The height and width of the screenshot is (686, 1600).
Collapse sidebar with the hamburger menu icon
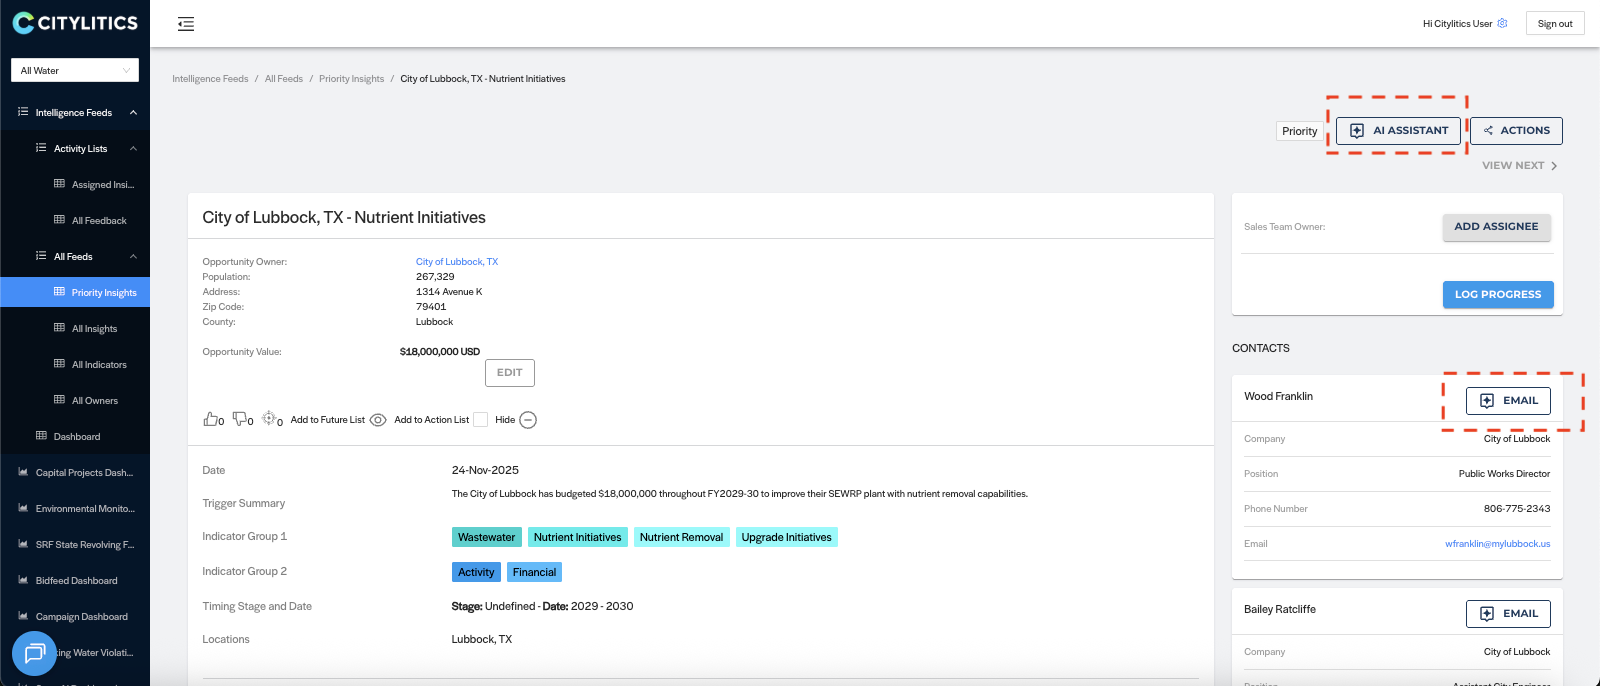click(186, 24)
